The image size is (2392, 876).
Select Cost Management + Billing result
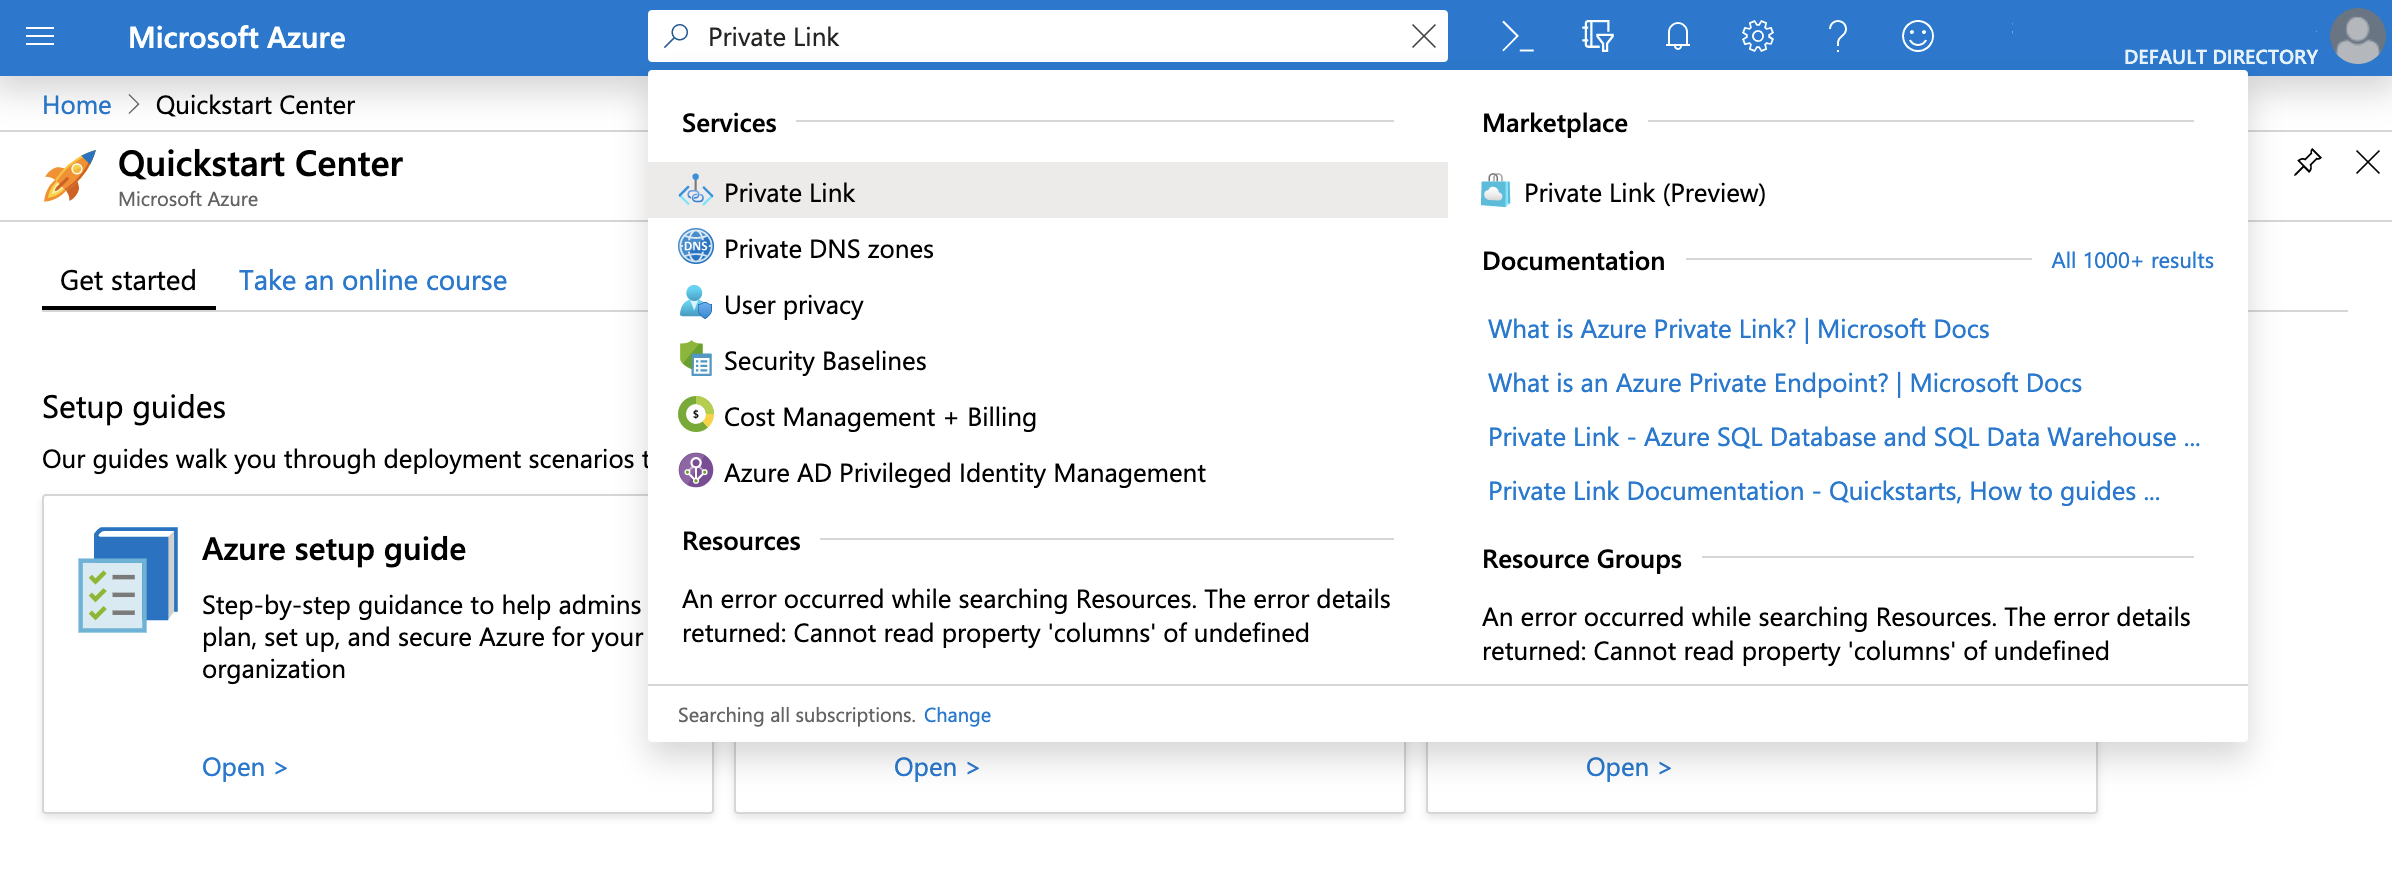[1048, 414]
